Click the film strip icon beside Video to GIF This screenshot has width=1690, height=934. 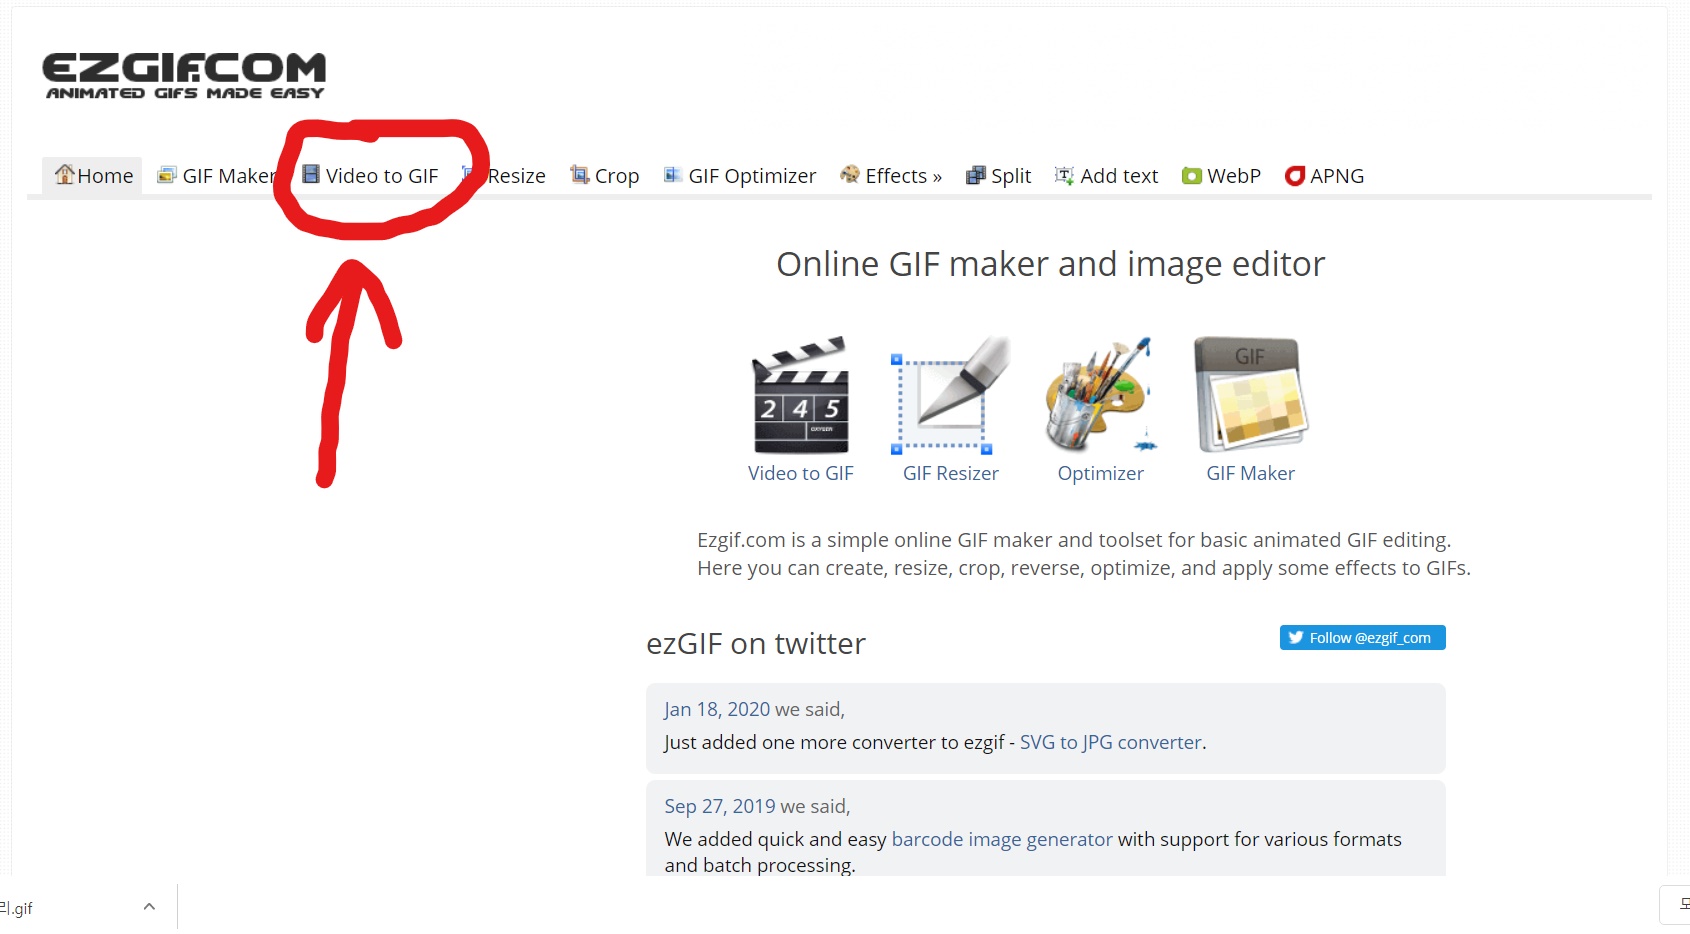tap(311, 175)
